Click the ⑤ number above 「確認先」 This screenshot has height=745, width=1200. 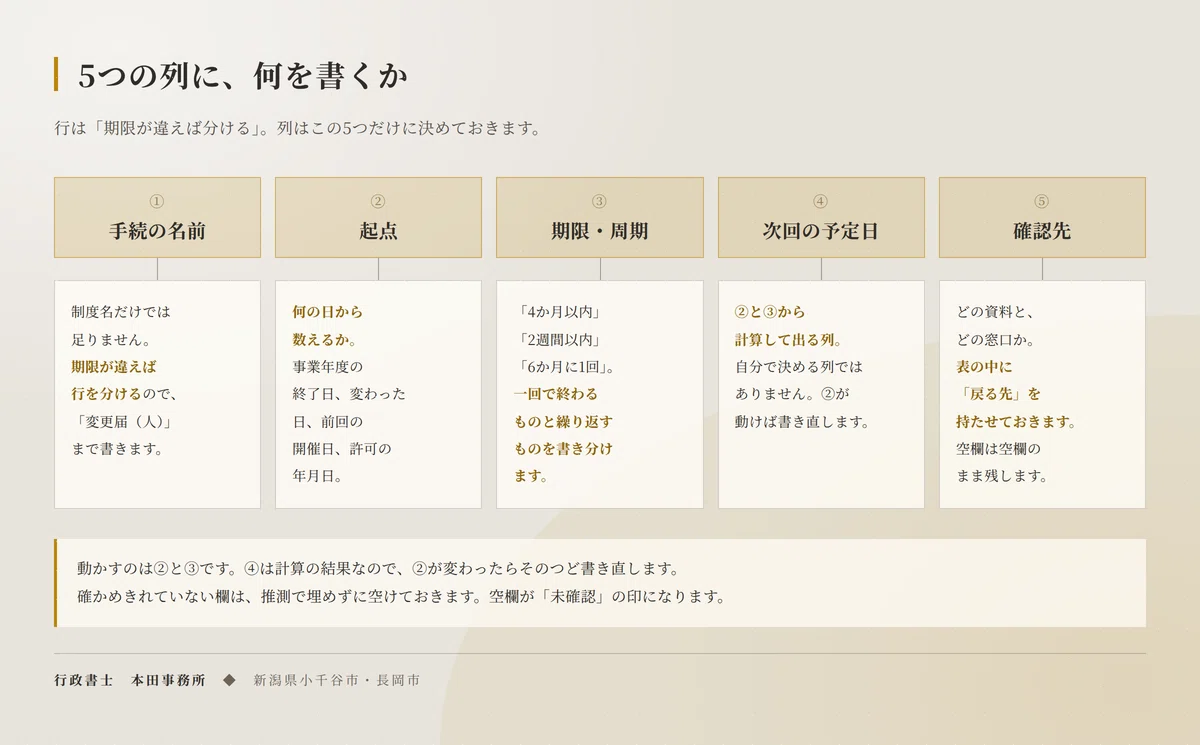tap(1042, 201)
